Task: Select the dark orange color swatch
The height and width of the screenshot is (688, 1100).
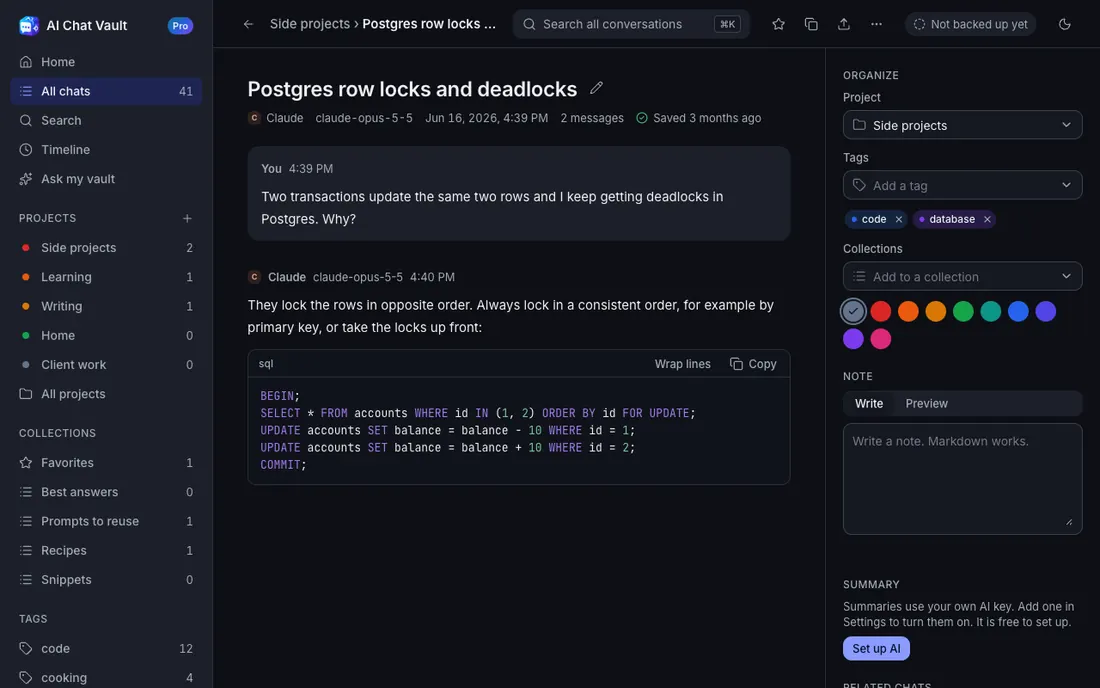Action: click(x=908, y=311)
